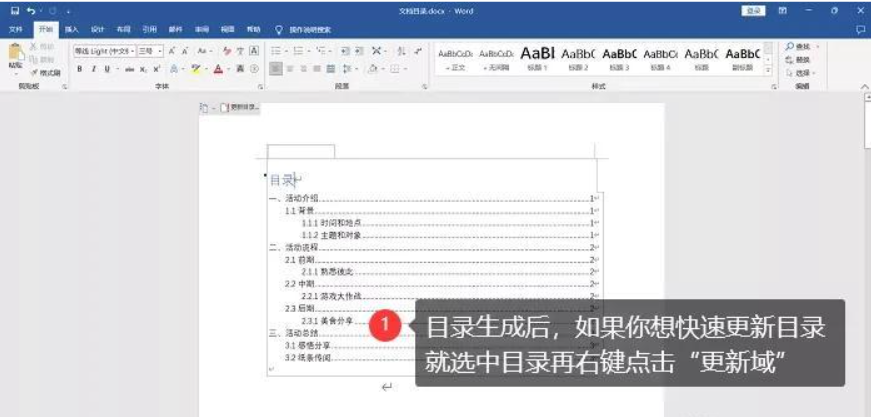Click the Text Effects glowing A icon
Screen dimensions: 871x417
(x=174, y=69)
